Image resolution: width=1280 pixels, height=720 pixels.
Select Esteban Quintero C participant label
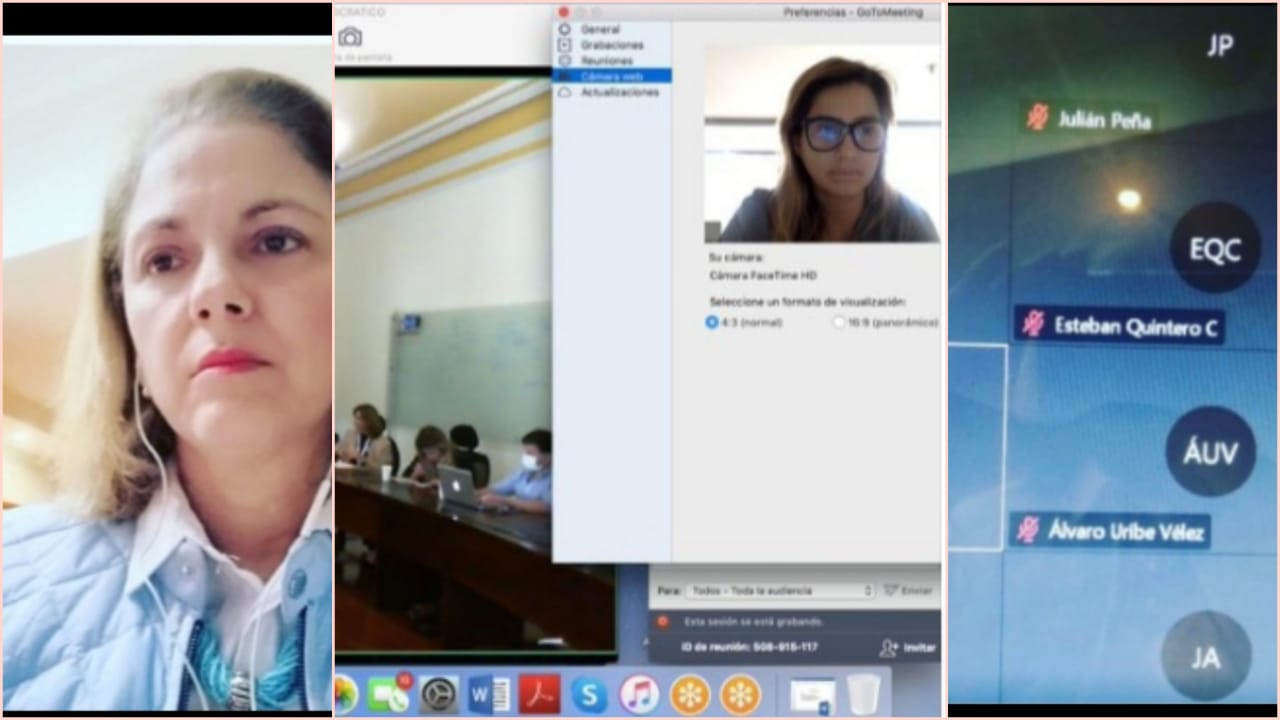(1120, 326)
